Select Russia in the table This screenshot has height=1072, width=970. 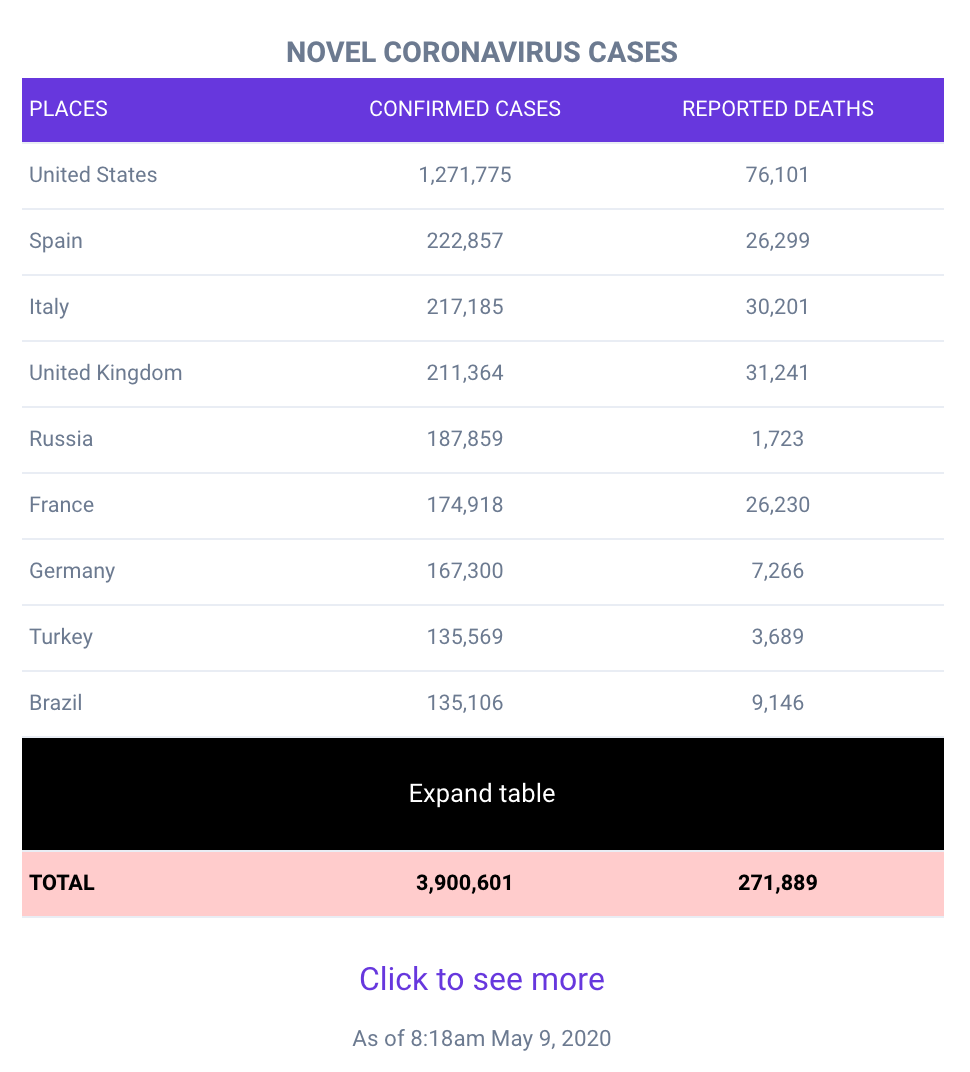point(61,439)
